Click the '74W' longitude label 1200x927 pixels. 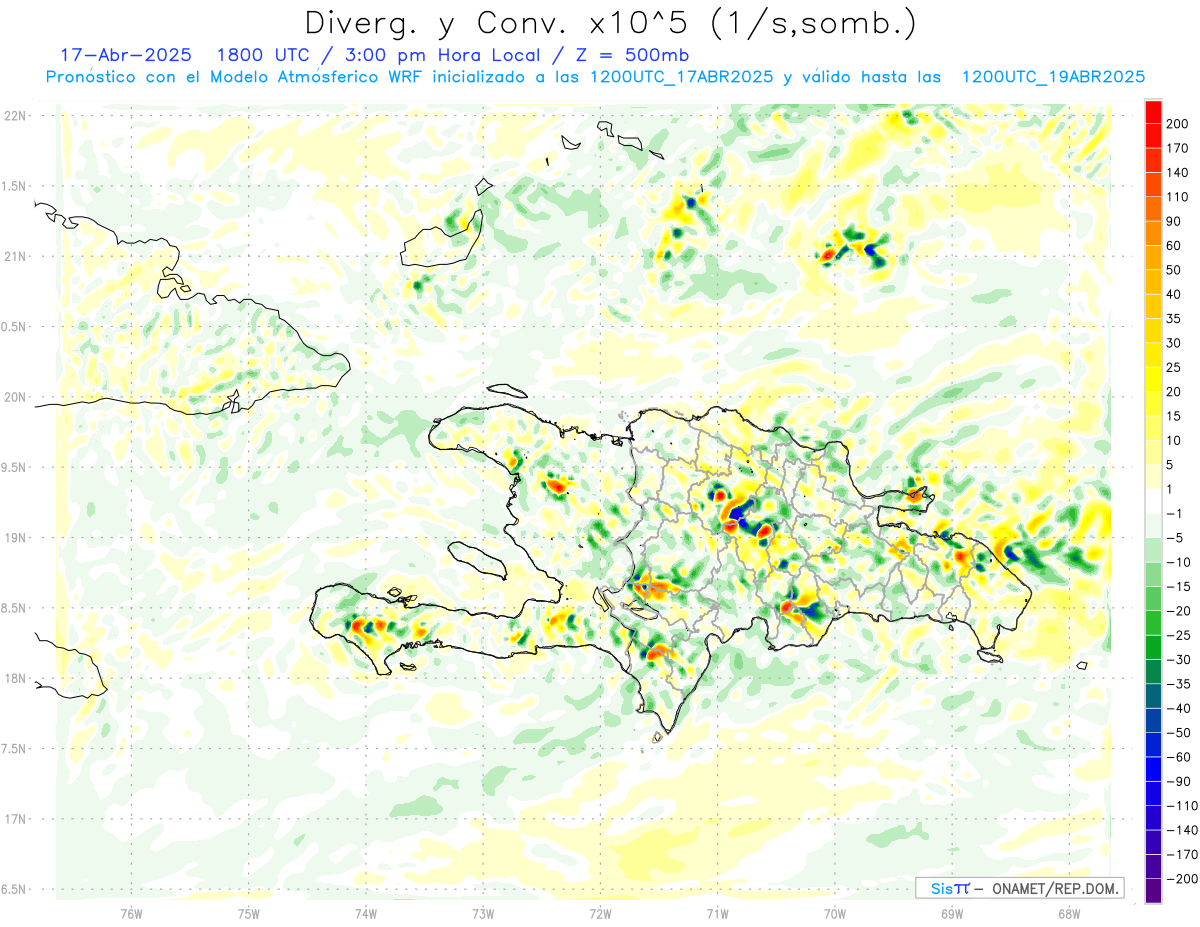tap(366, 914)
